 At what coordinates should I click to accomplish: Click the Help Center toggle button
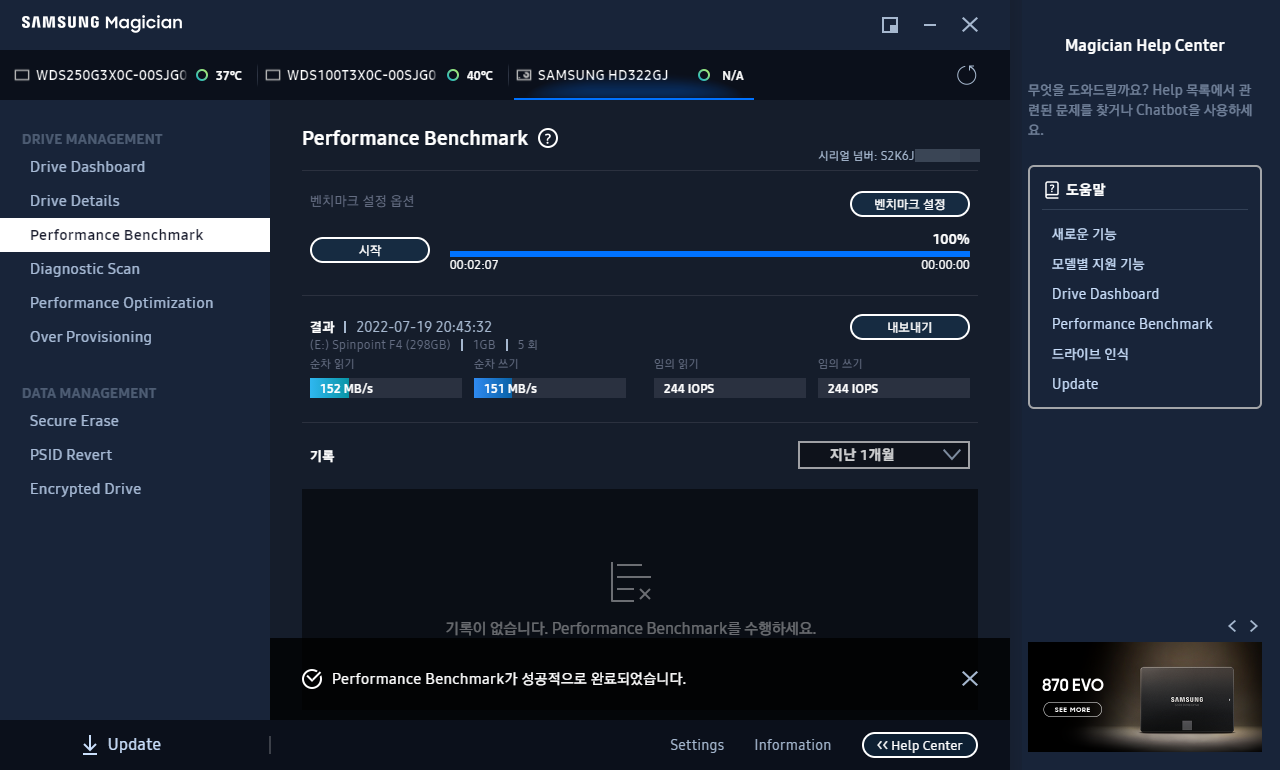[920, 745]
